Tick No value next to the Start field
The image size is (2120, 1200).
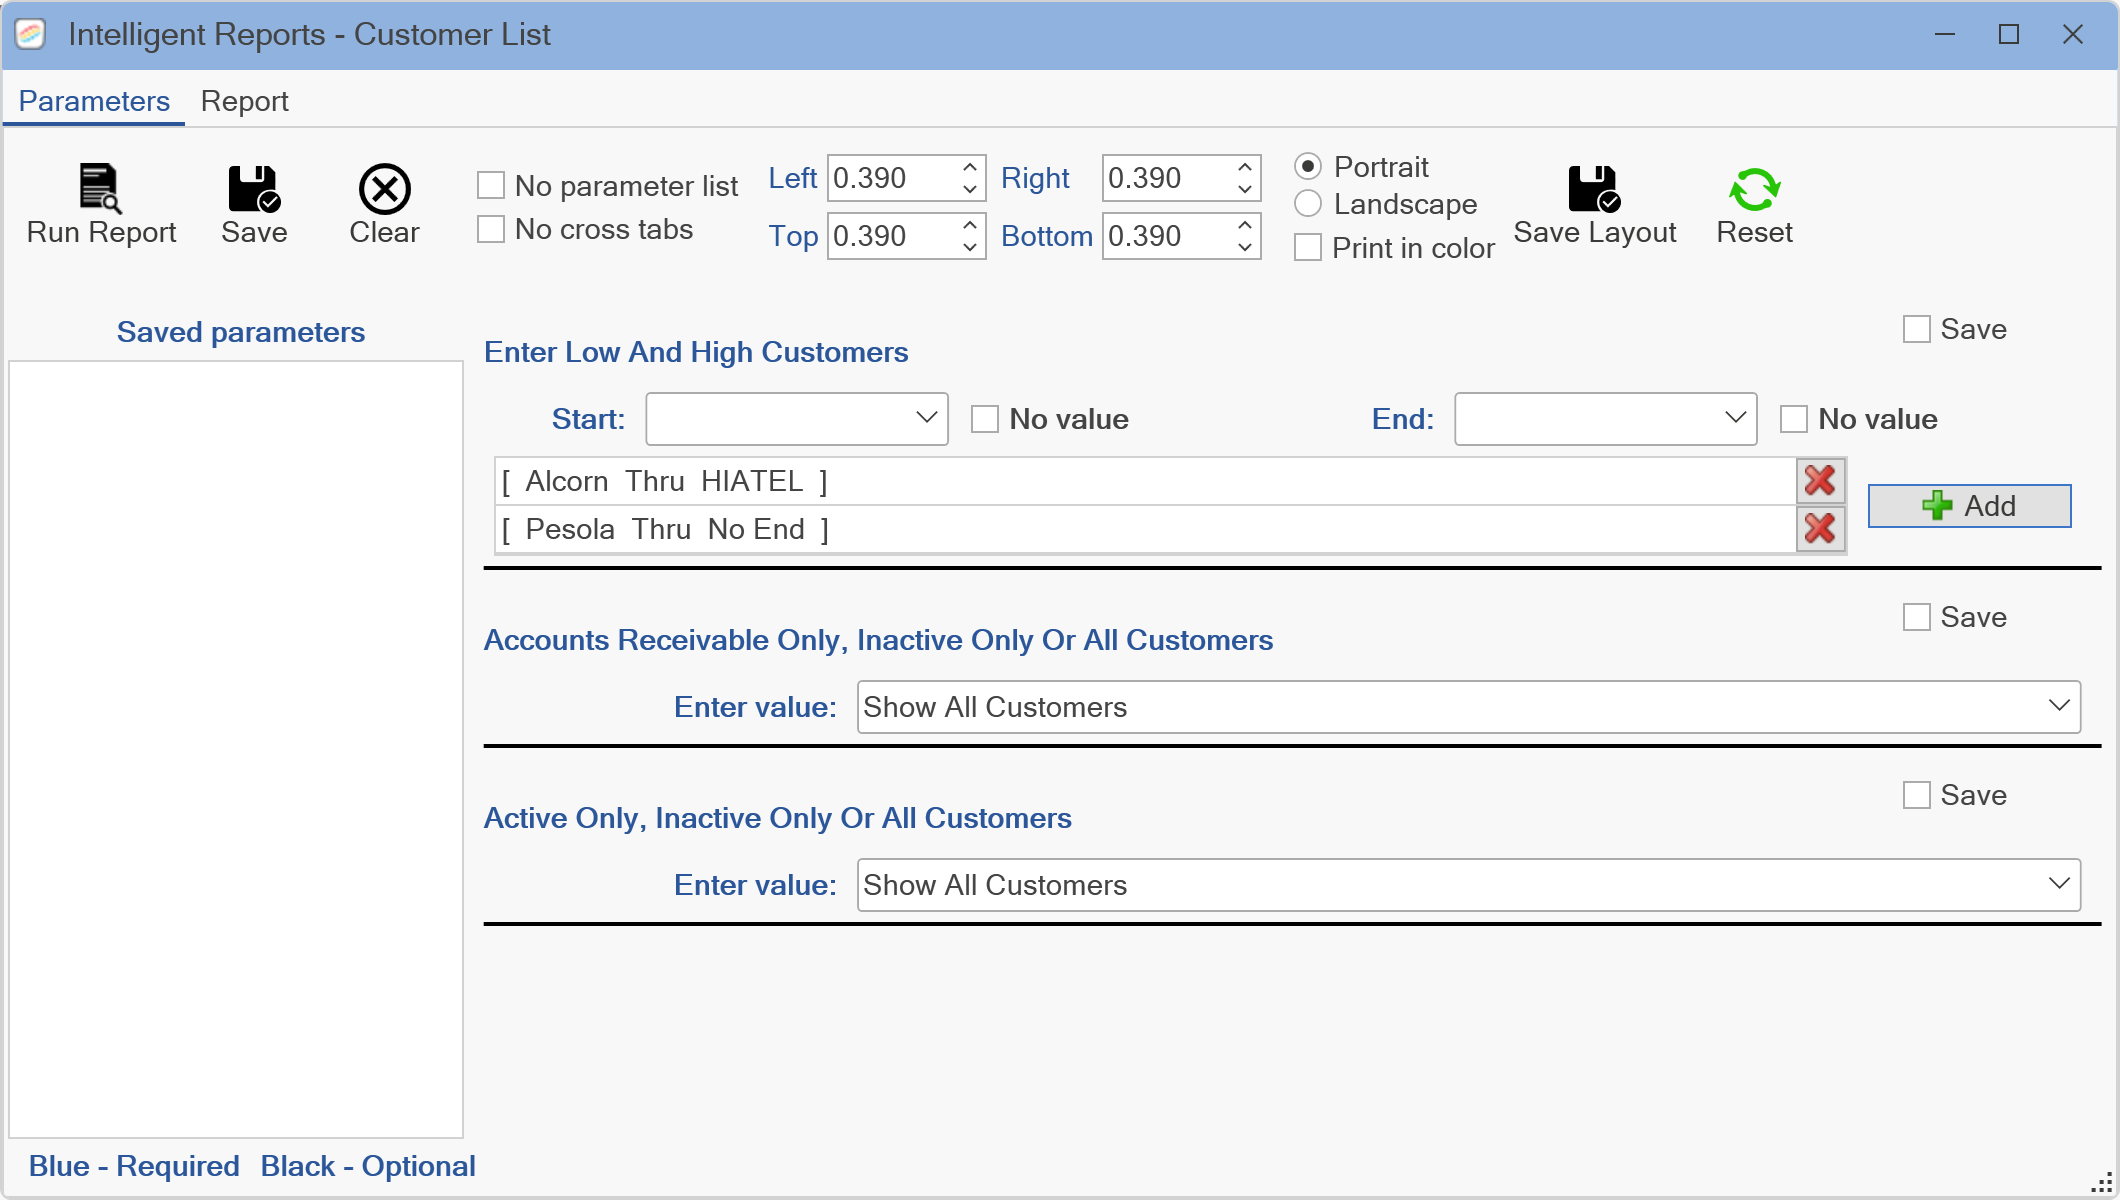pos(985,419)
